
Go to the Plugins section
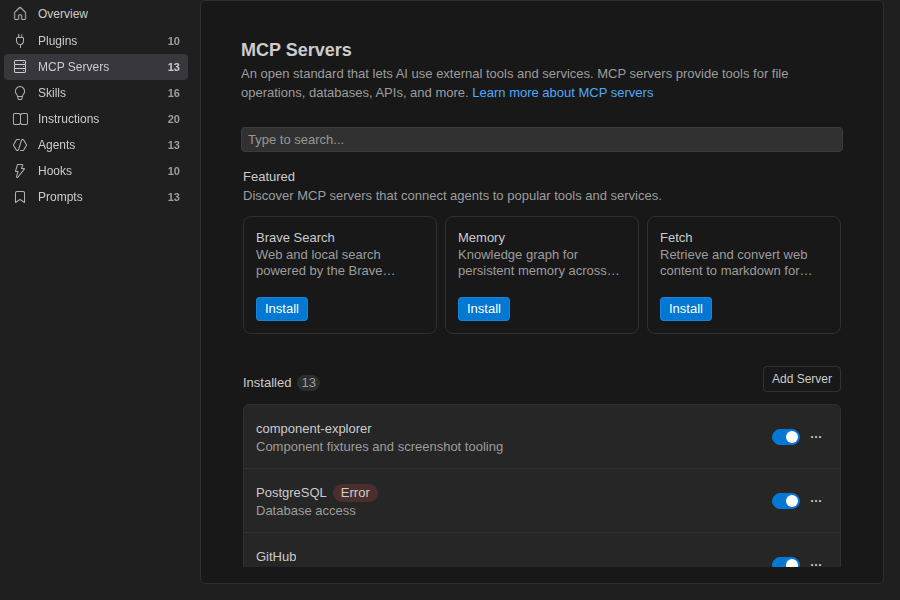[x=96, y=41]
